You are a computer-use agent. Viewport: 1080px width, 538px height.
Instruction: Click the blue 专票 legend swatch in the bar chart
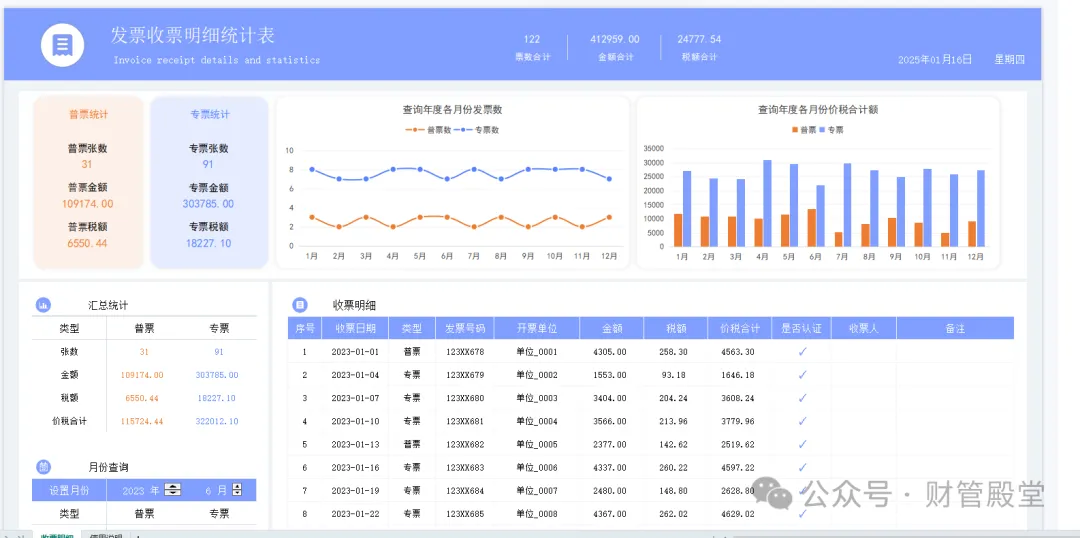[822, 130]
